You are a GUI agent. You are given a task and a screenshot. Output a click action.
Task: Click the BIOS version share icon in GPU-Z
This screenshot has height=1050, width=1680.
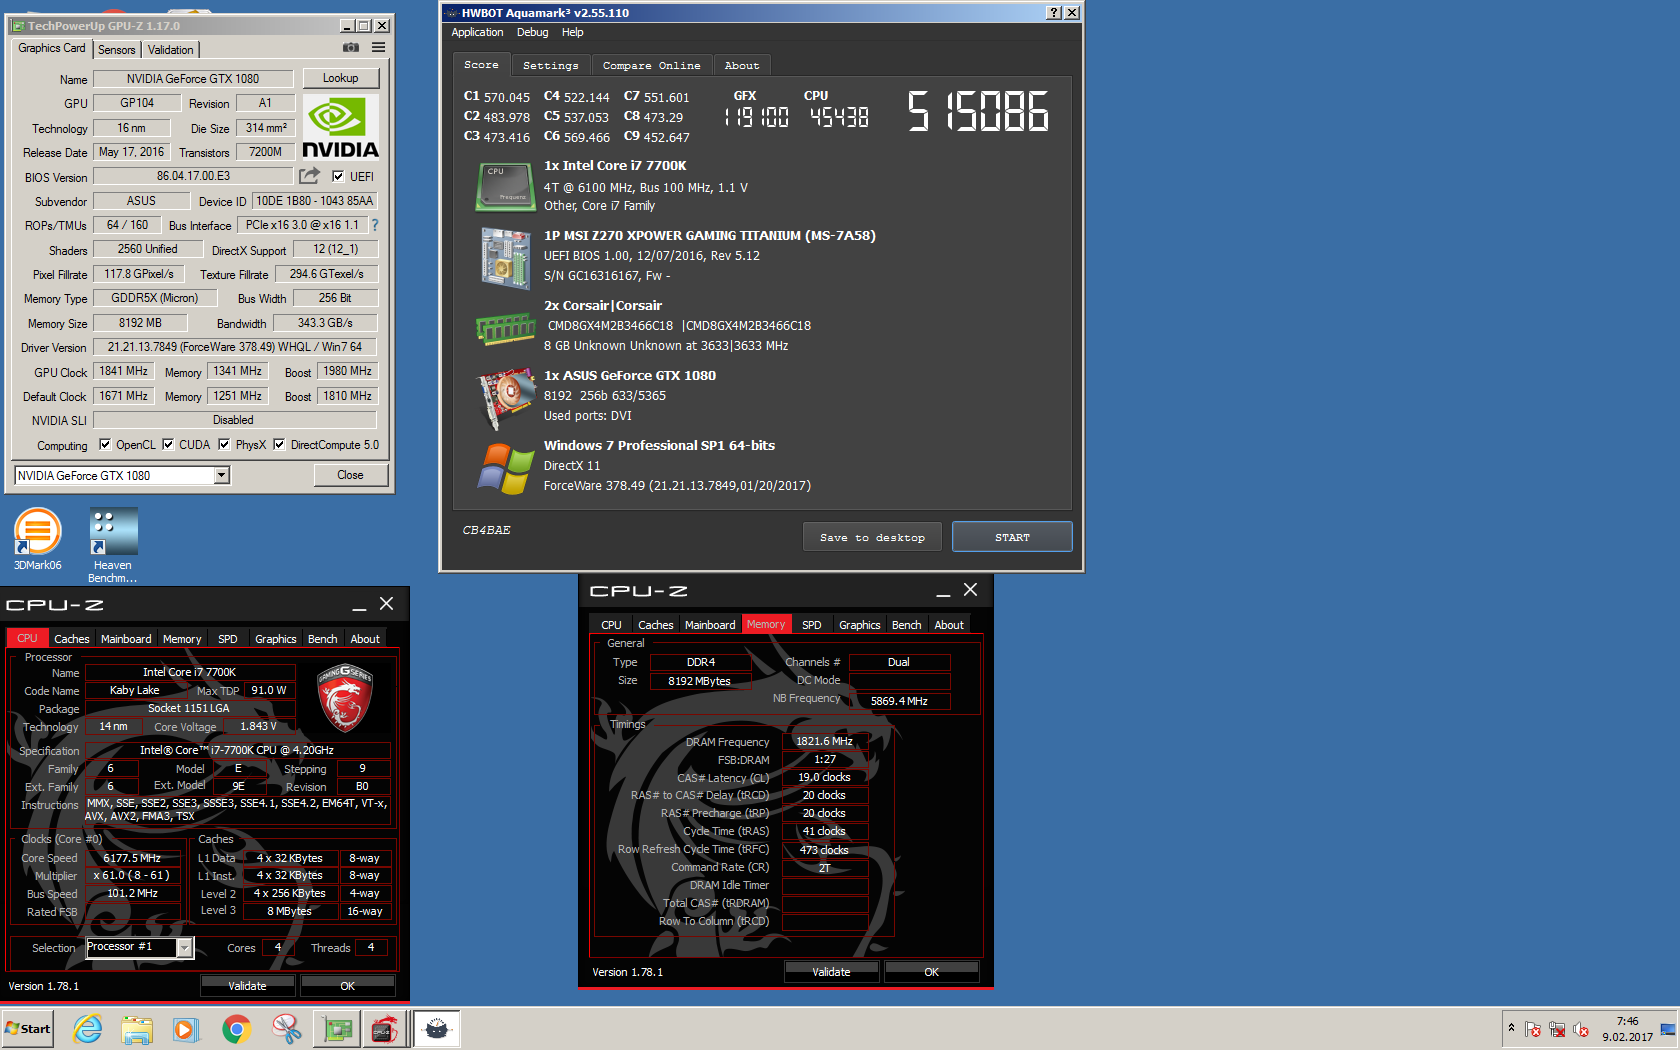[x=309, y=176]
